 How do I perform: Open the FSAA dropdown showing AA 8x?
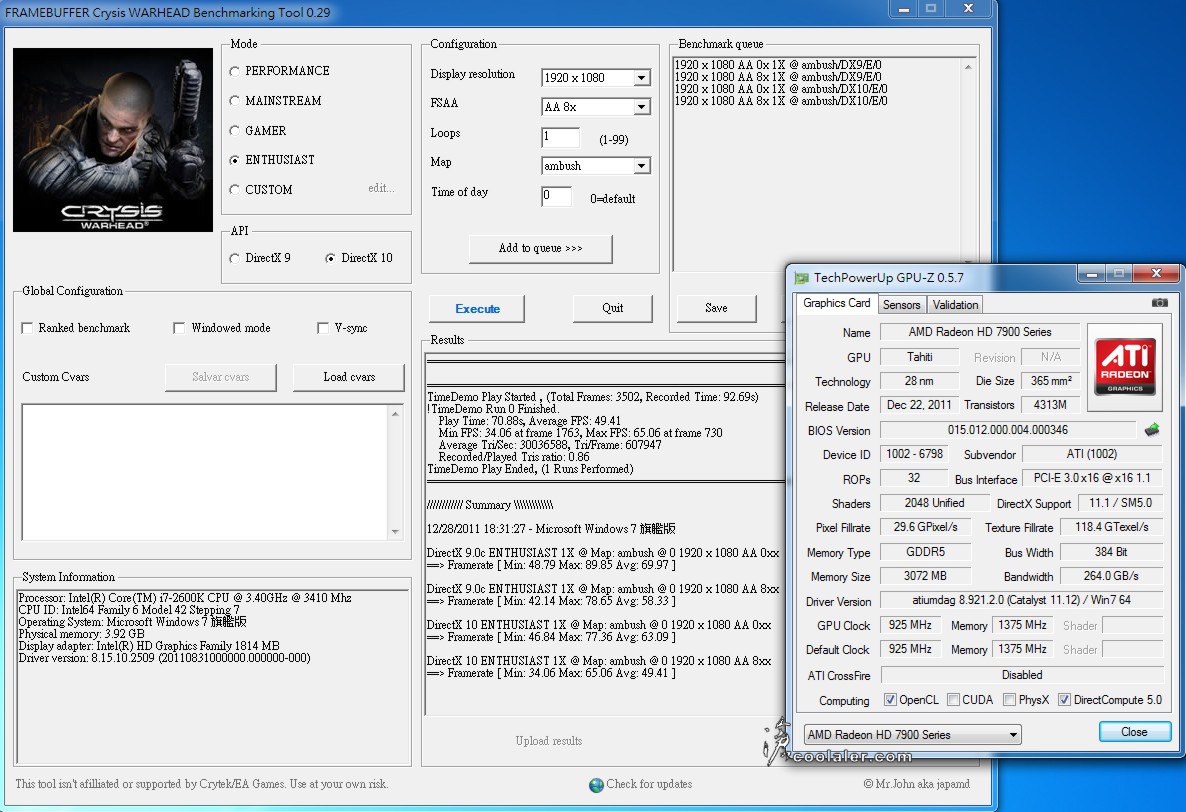point(596,107)
